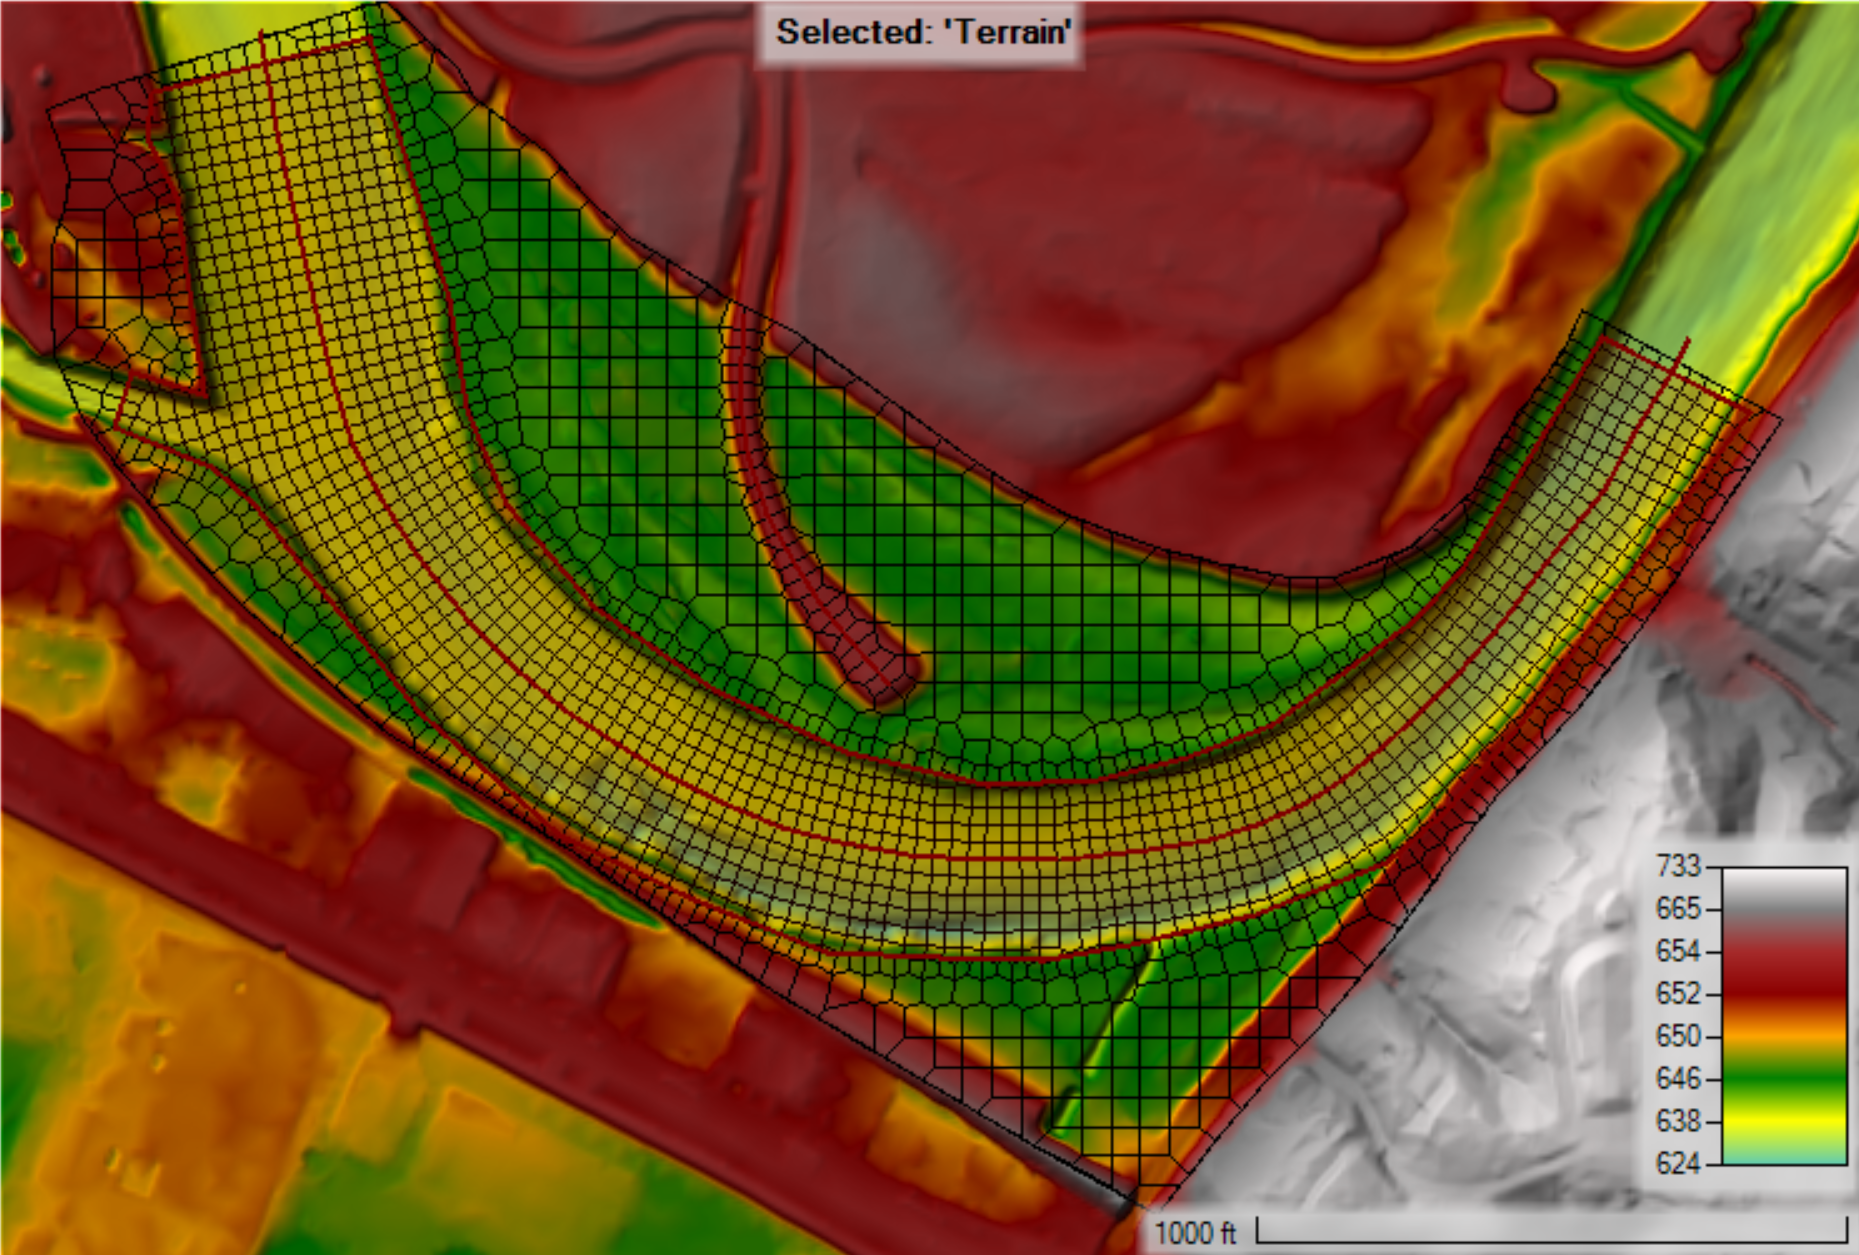Viewport: 1859px width, 1255px height.
Task: Select the 665 legend tick label
Action: click(x=1678, y=908)
